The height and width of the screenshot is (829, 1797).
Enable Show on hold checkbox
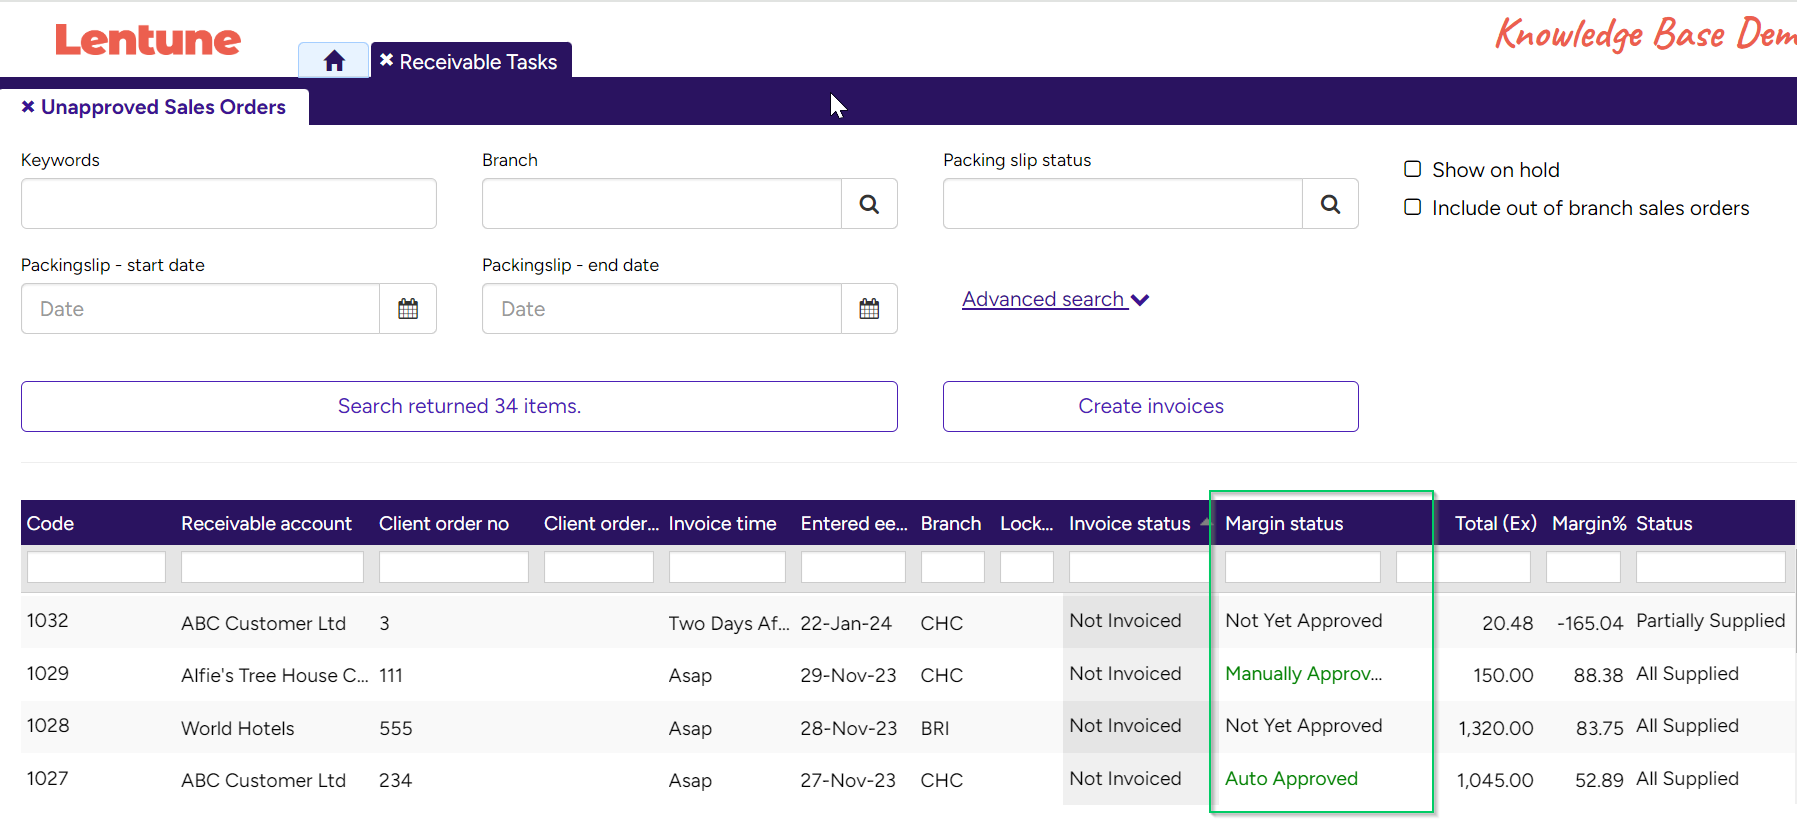(1413, 169)
